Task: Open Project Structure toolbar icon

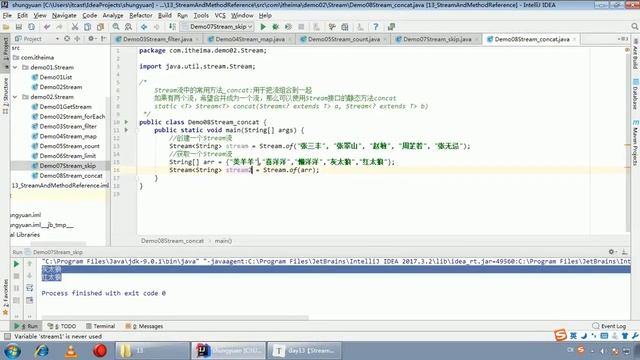Action: pyautogui.click(x=345, y=27)
